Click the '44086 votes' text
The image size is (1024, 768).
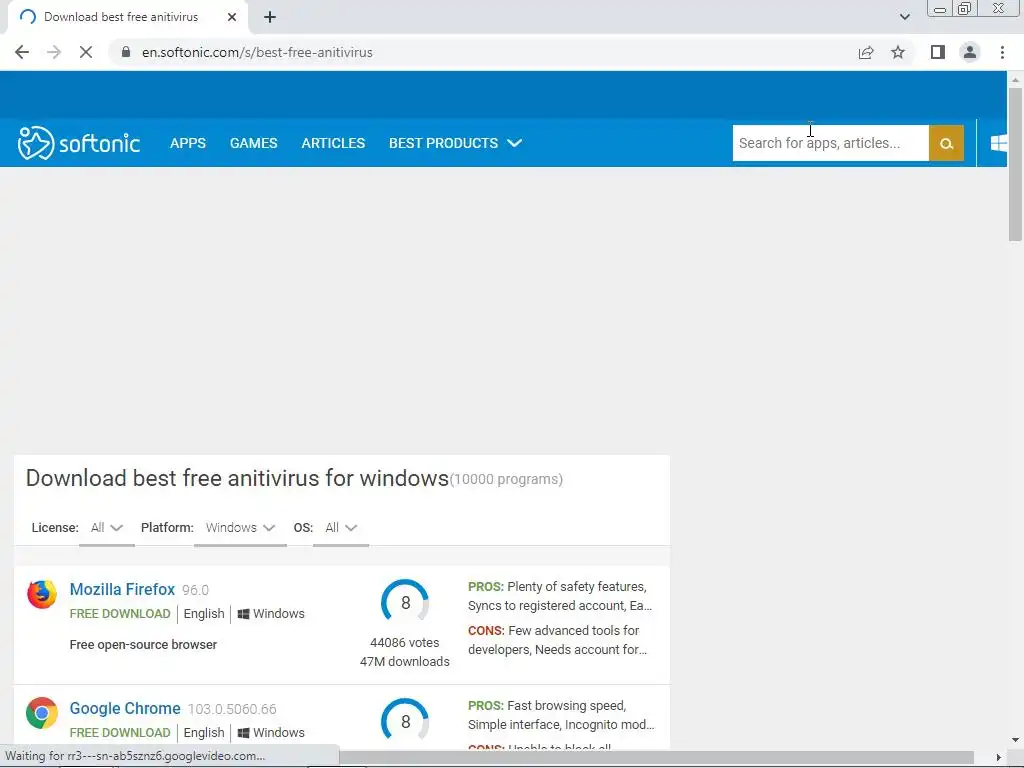coord(405,643)
